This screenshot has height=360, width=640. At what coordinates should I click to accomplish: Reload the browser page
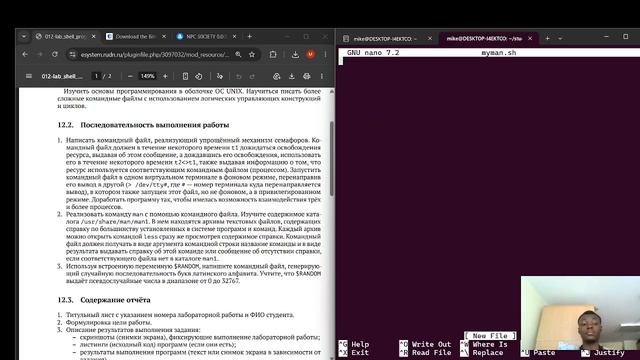55,54
